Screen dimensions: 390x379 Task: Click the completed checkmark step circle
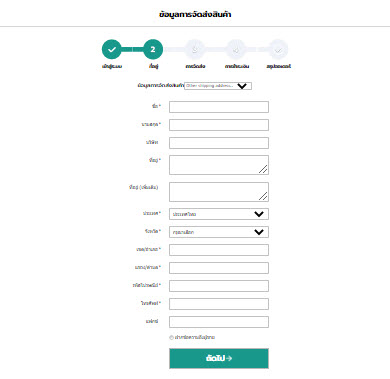[x=112, y=49]
